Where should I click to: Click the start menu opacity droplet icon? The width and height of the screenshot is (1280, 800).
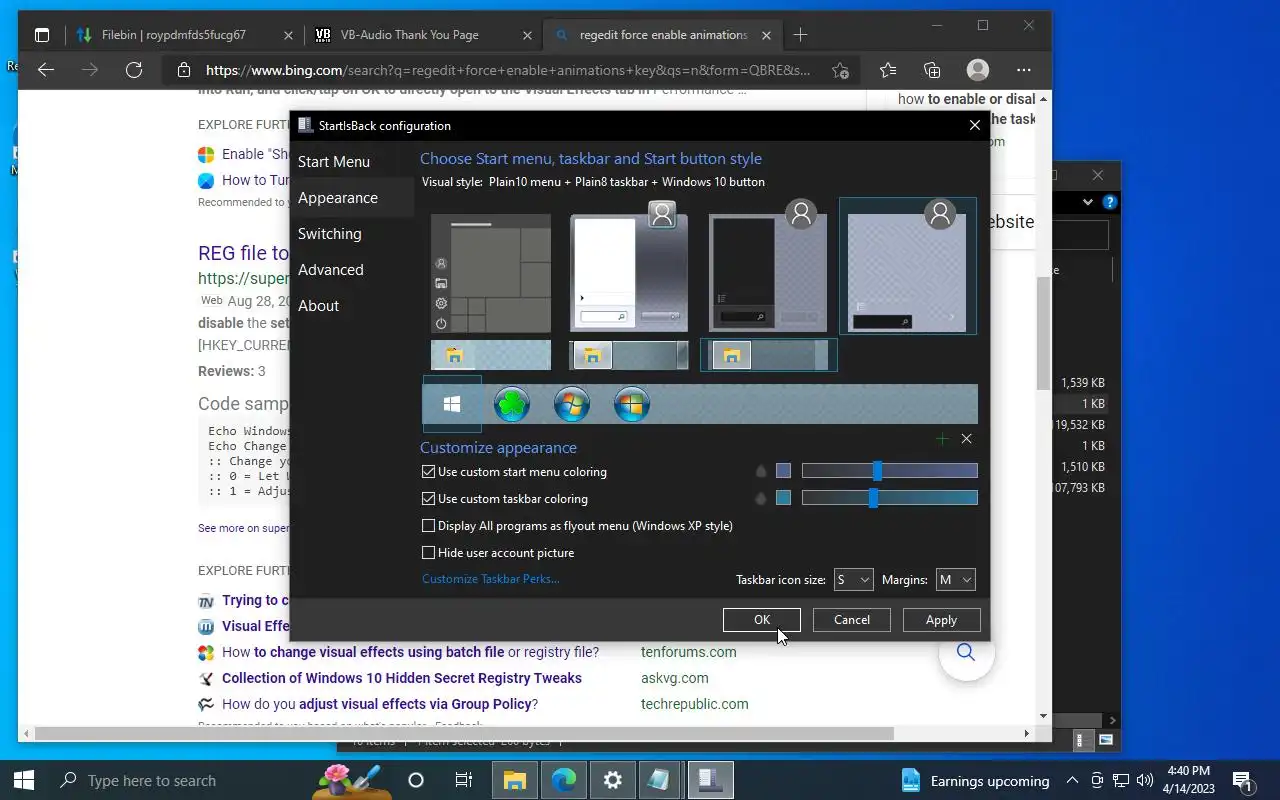point(761,471)
